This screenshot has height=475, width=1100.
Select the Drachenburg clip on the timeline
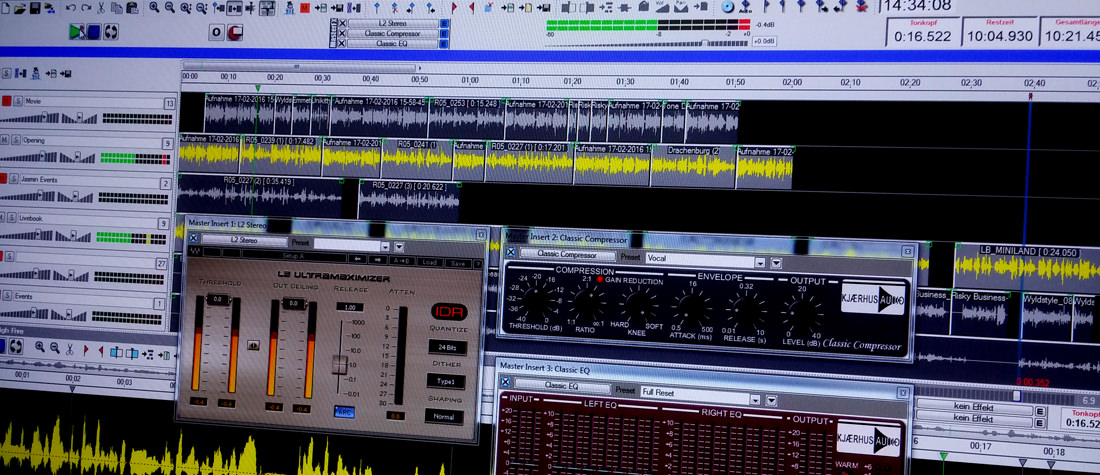point(692,166)
